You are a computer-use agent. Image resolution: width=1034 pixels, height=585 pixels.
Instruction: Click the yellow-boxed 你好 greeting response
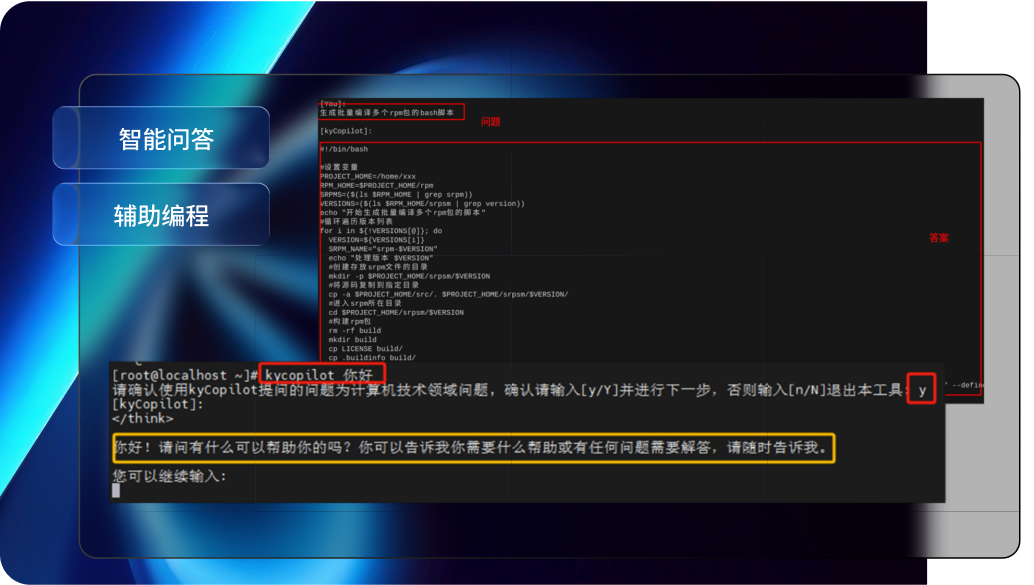[472, 448]
